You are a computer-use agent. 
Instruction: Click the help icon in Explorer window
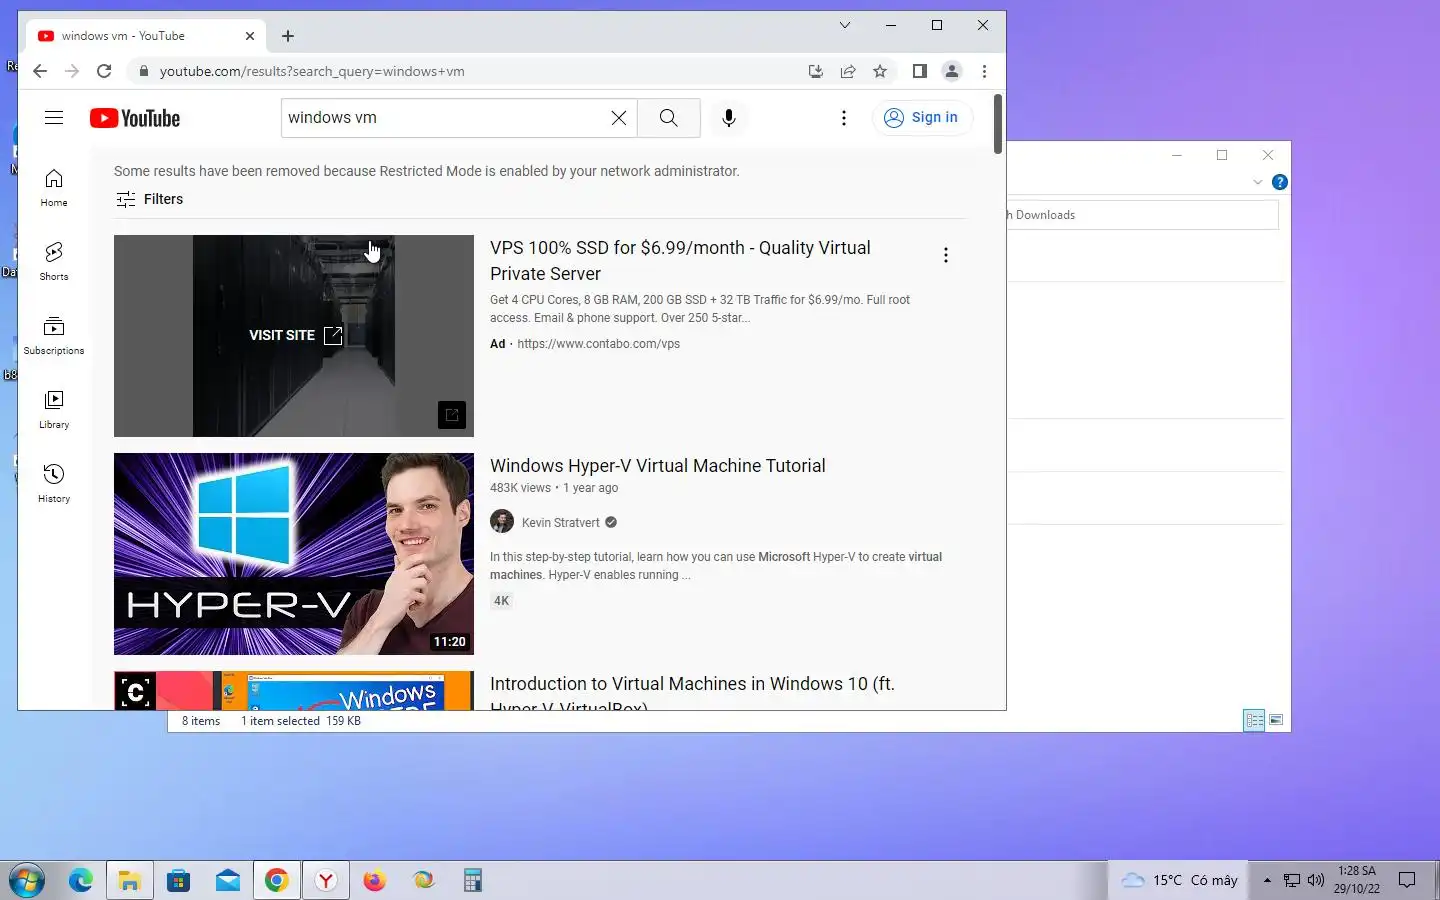(1279, 182)
